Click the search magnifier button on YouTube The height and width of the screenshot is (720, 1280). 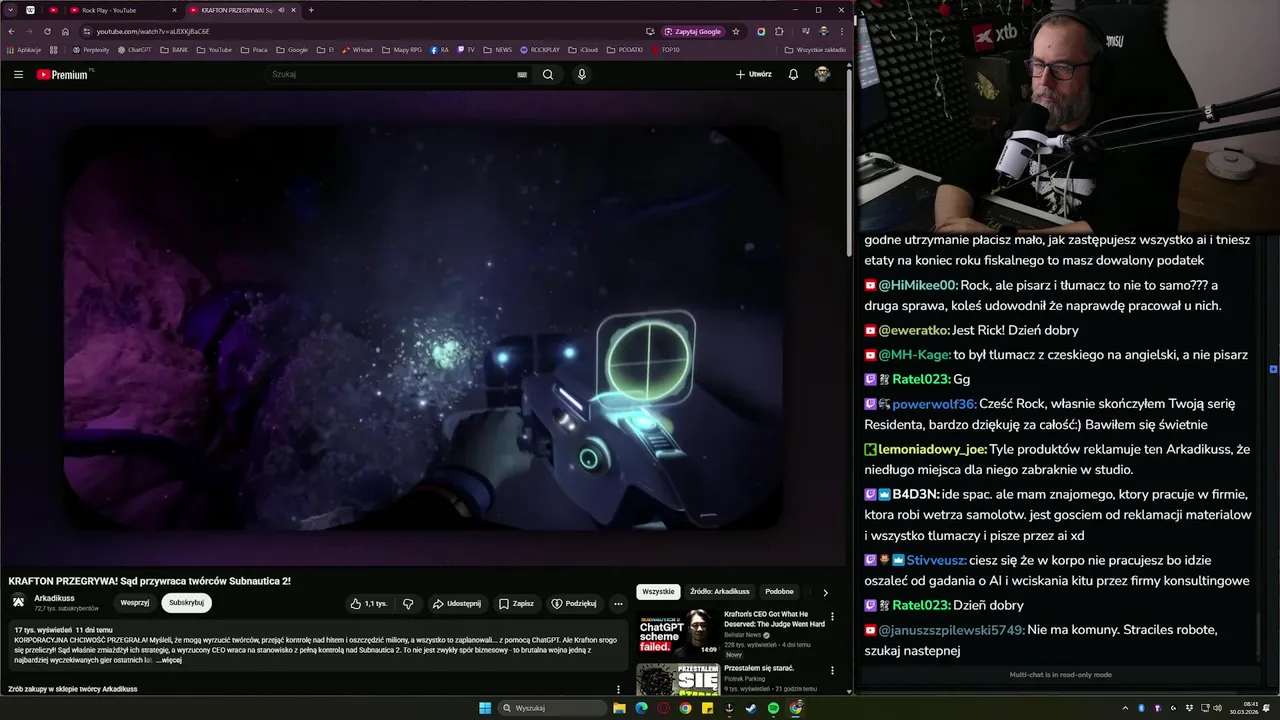tap(548, 74)
